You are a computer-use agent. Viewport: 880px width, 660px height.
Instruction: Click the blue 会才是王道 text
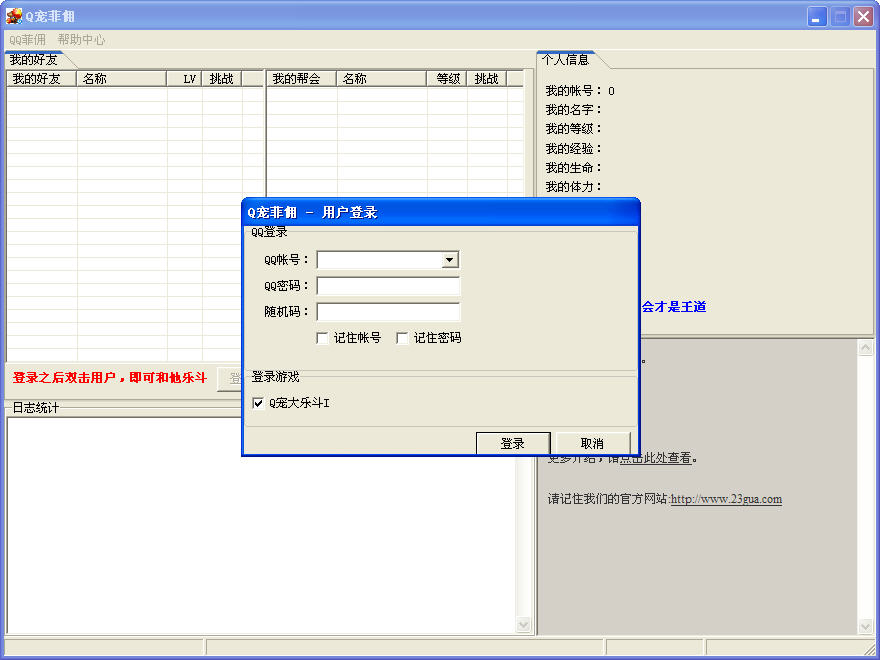[673, 306]
